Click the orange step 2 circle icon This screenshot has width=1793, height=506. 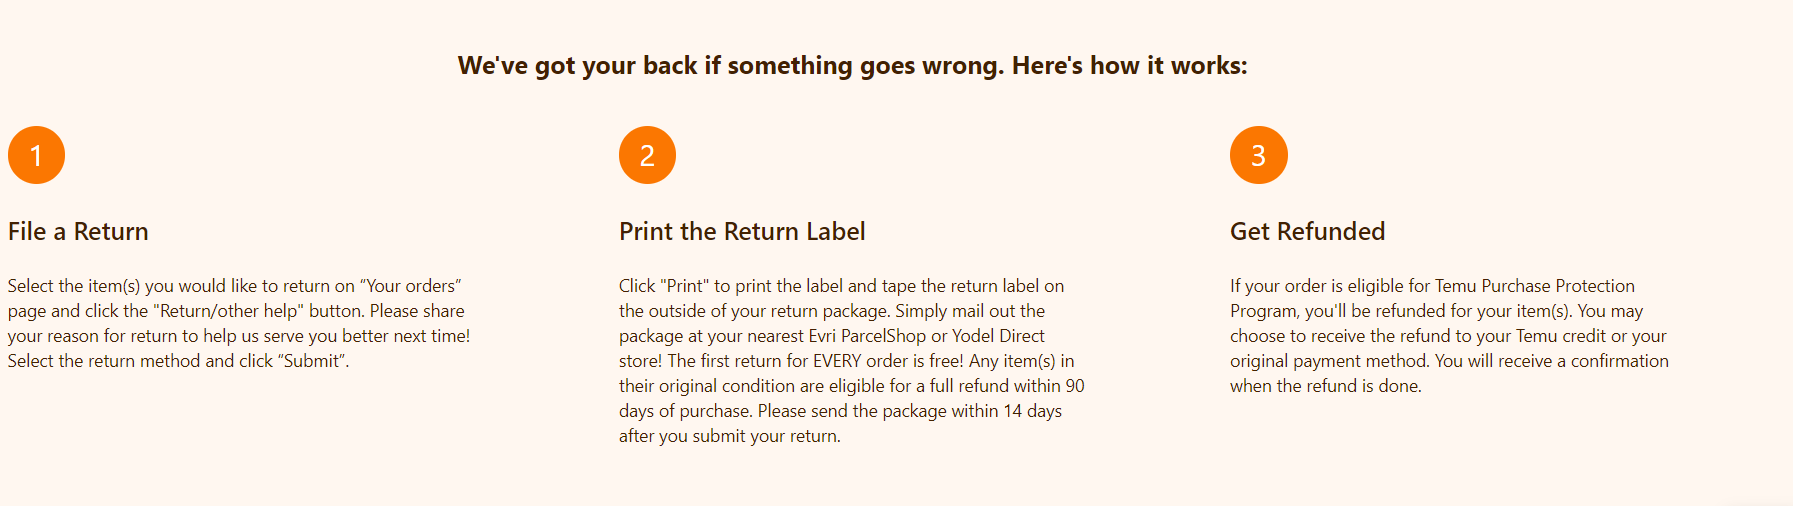coord(647,155)
